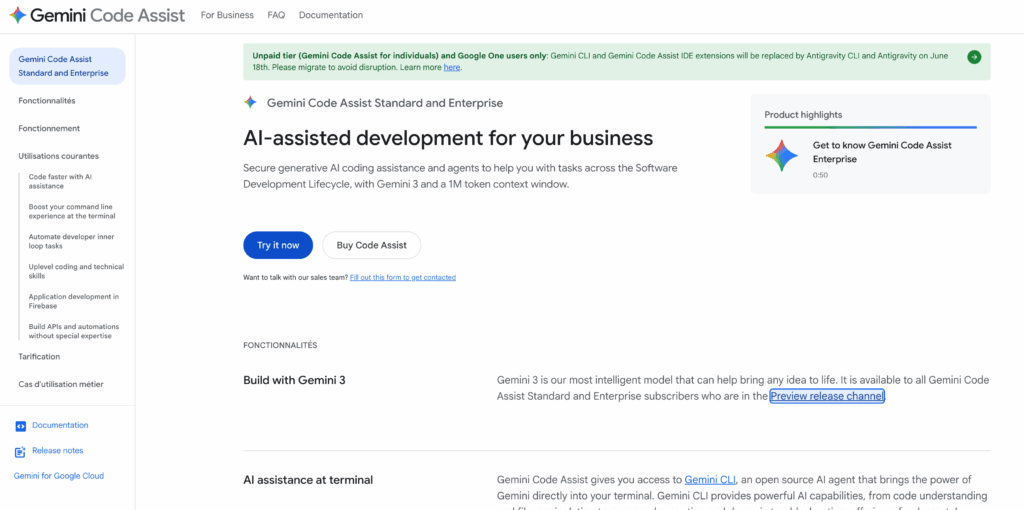Click the Documentation code icon in sidebar
Screen dimensions: 1024x510
click(x=20, y=426)
